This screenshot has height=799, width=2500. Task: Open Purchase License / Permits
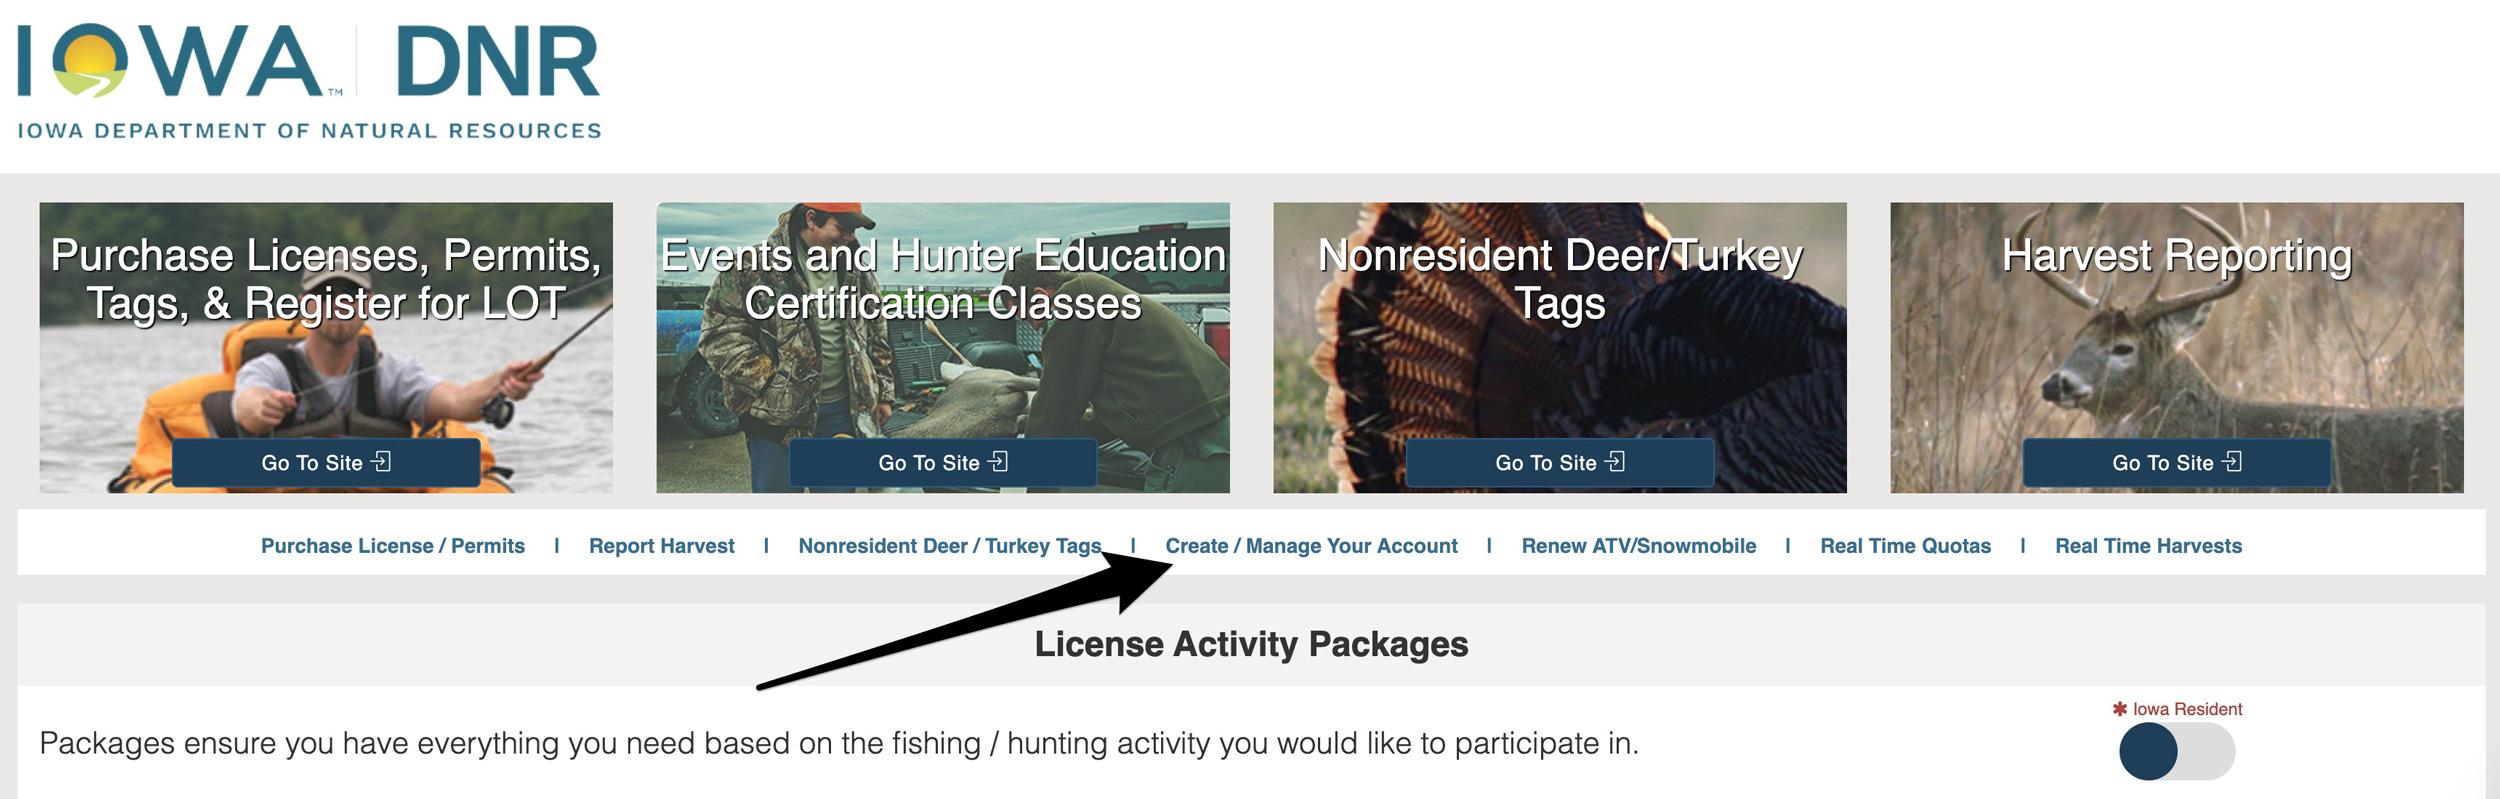[392, 546]
